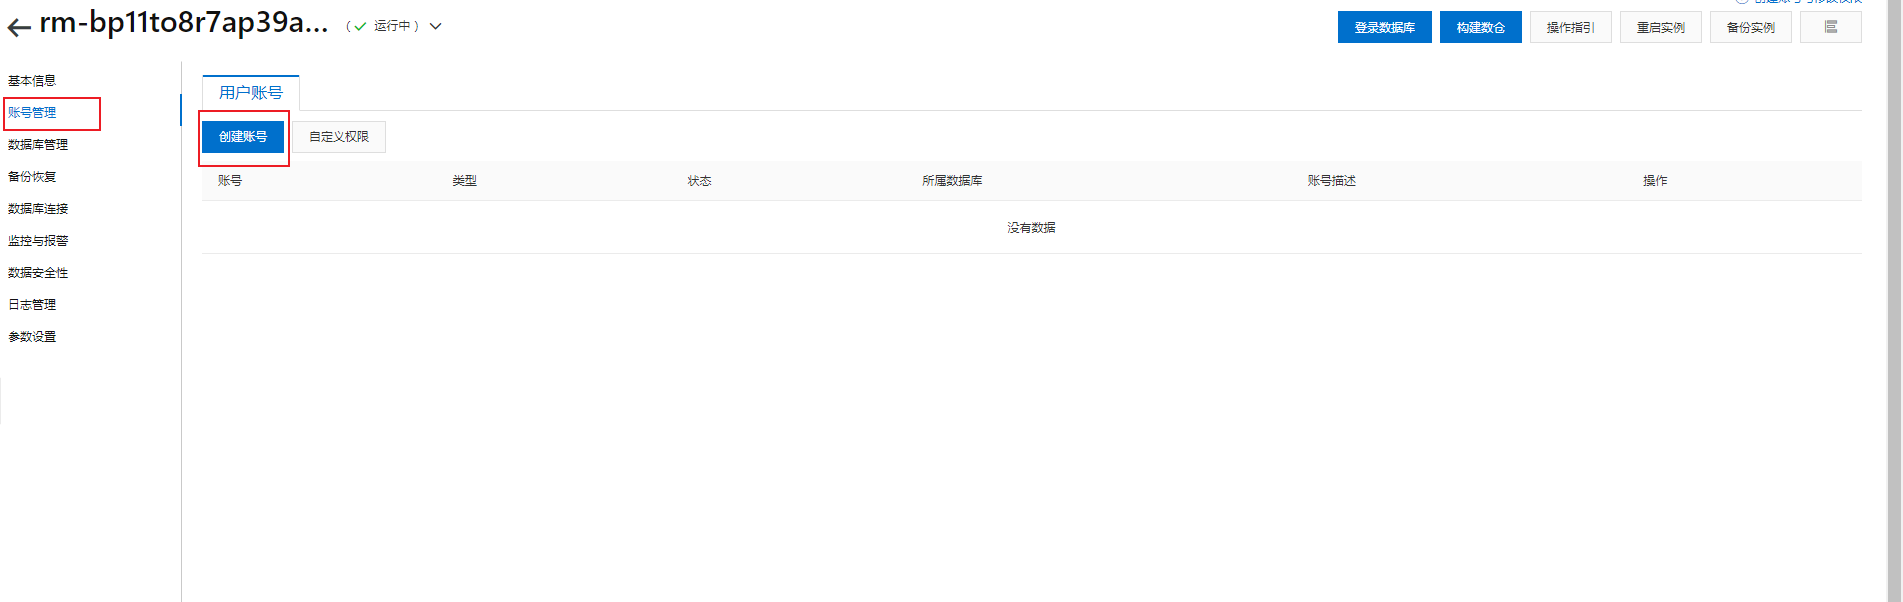Open 数据库管理 in the sidebar

[38, 145]
